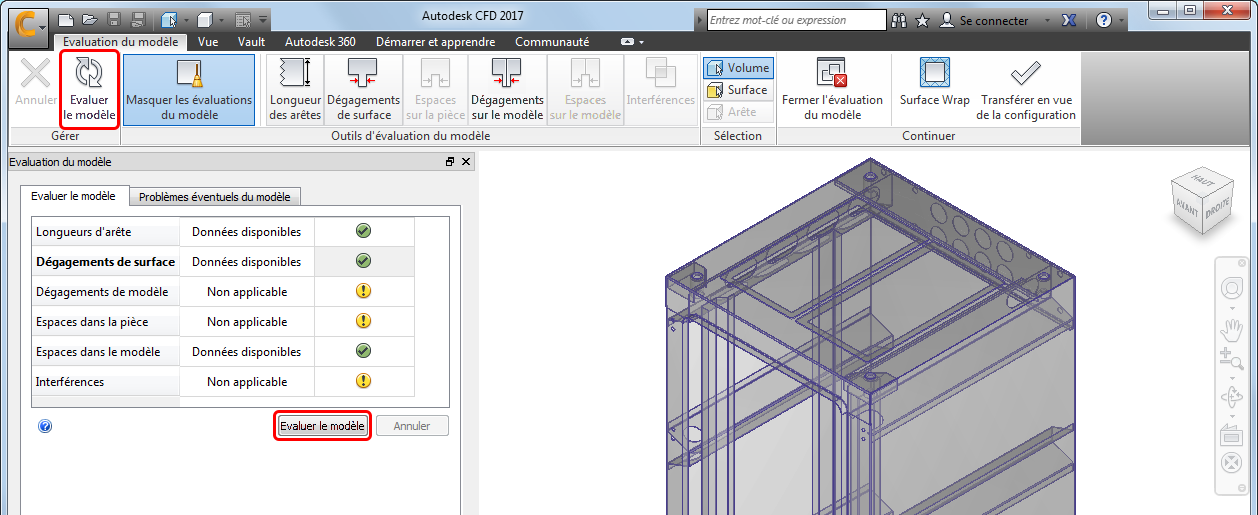This screenshot has width=1258, height=515.
Task: Expand the Se connecter dropdown arrow
Action: [x=1045, y=20]
